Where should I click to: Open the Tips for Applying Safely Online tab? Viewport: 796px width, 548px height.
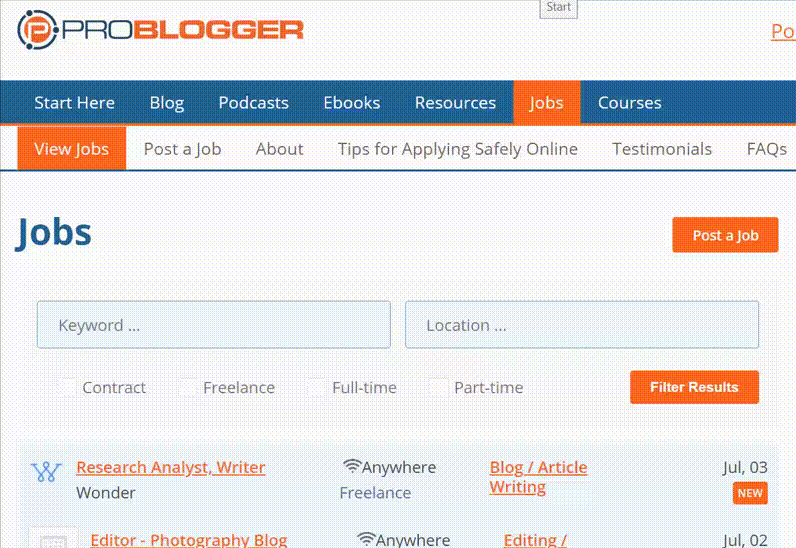coord(457,149)
